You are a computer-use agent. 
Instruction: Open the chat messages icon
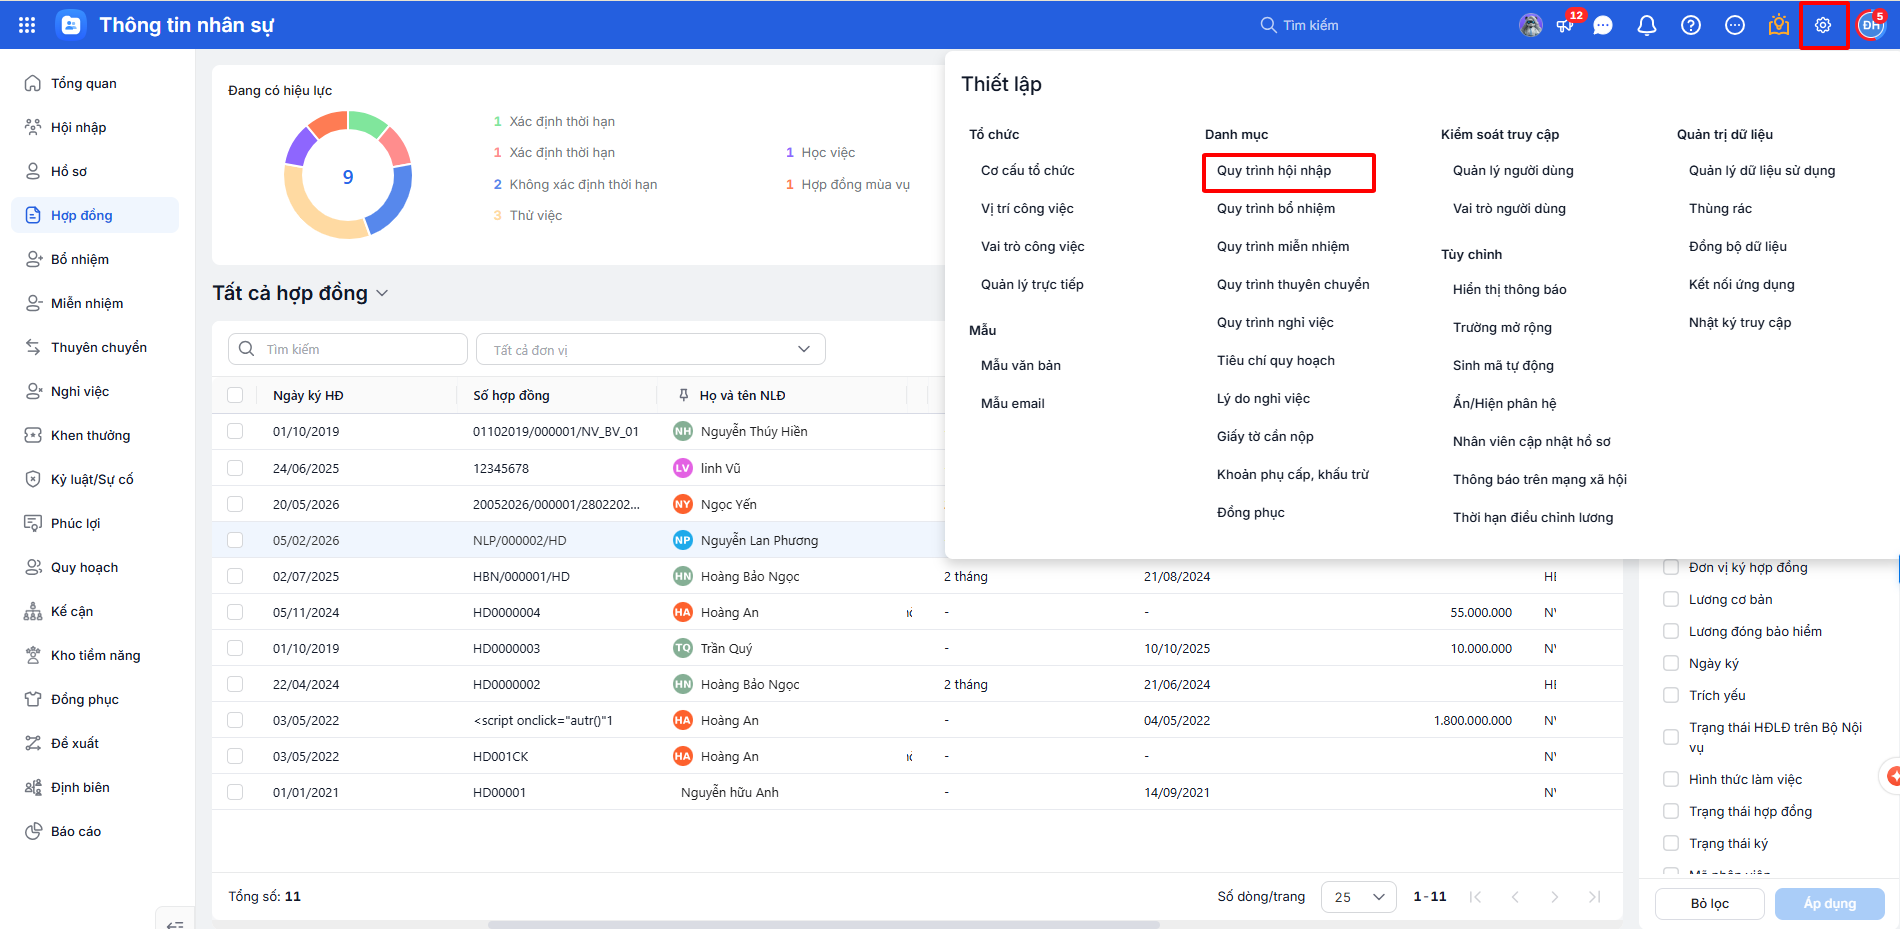pos(1603,25)
